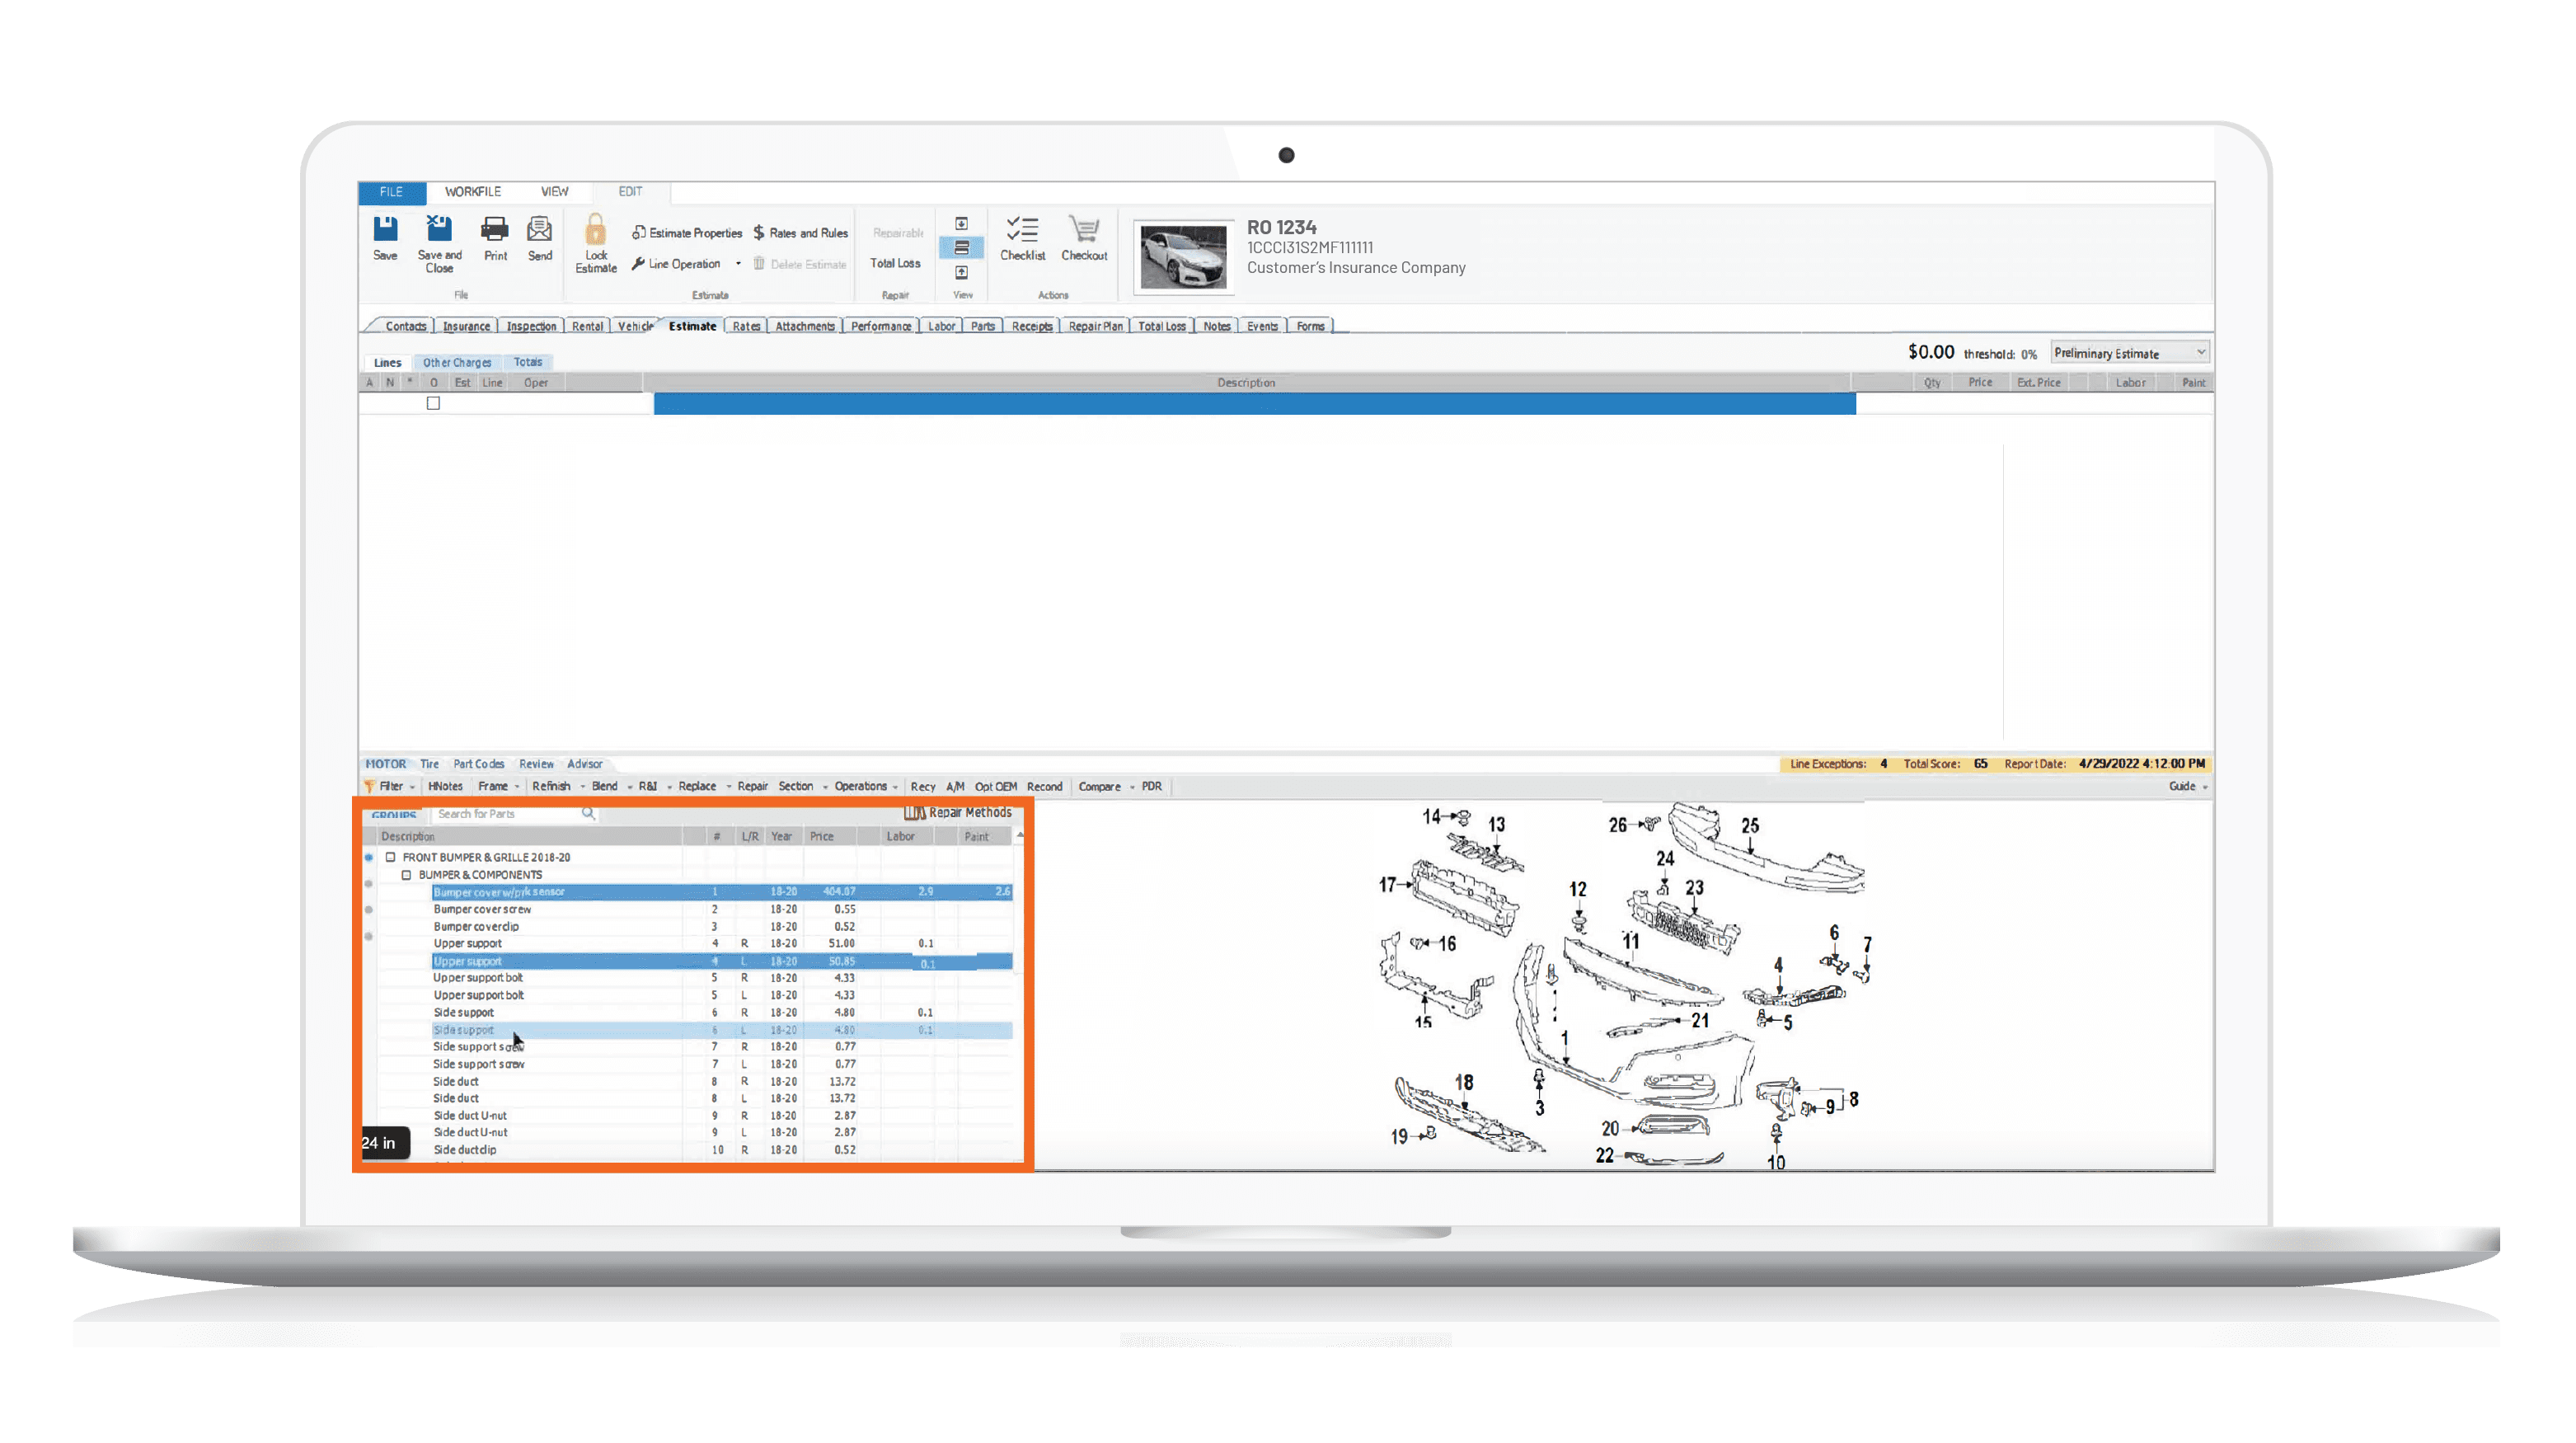The width and height of the screenshot is (2576, 1443).
Task: Open the Preliminary Estimate dropdown
Action: 2200,353
